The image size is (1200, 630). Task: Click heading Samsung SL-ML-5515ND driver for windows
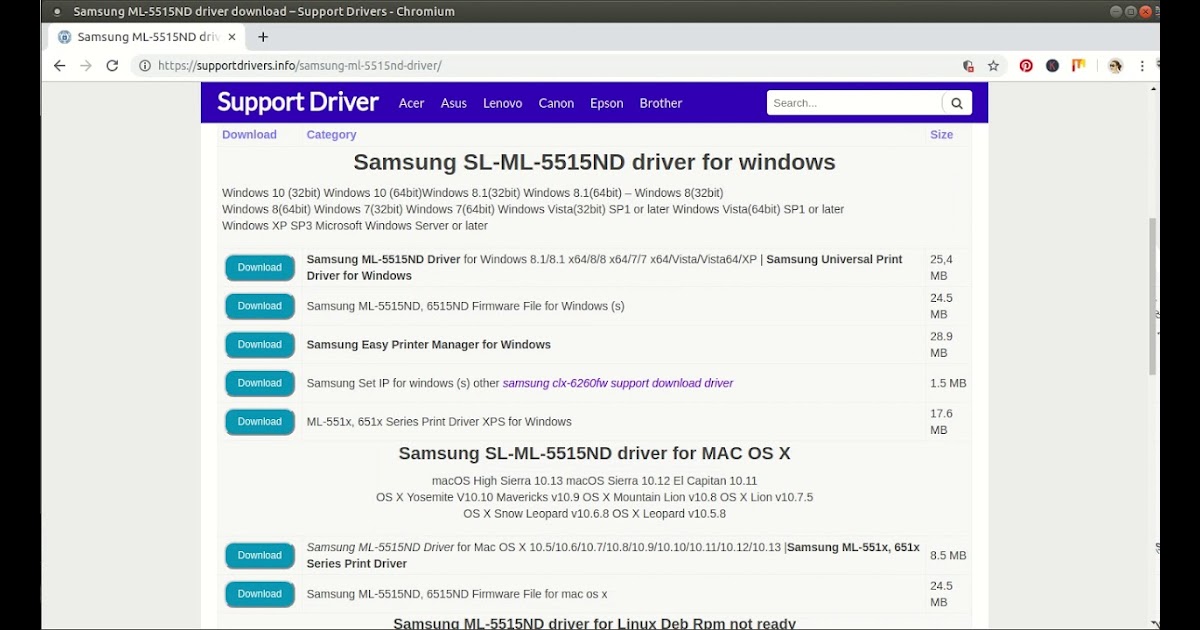(x=594, y=162)
